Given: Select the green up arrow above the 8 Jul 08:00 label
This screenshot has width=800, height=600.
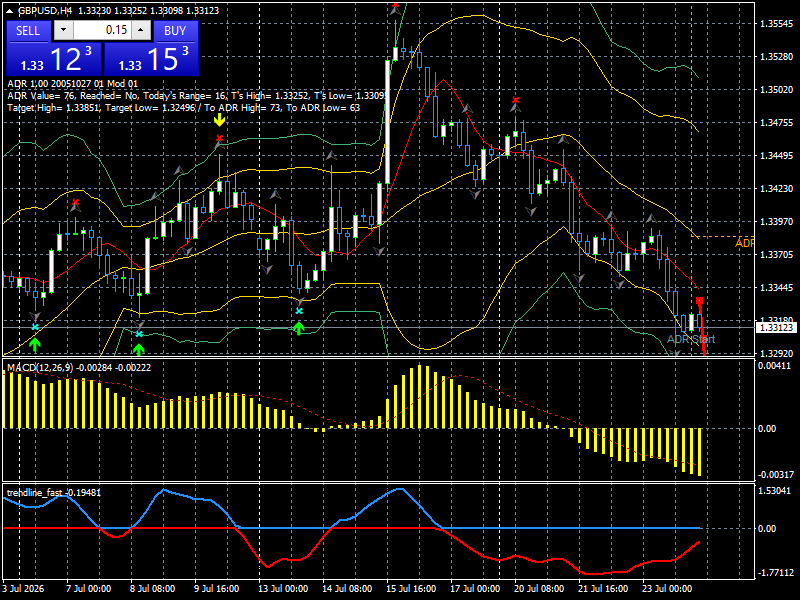Looking at the screenshot, I should 139,349.
